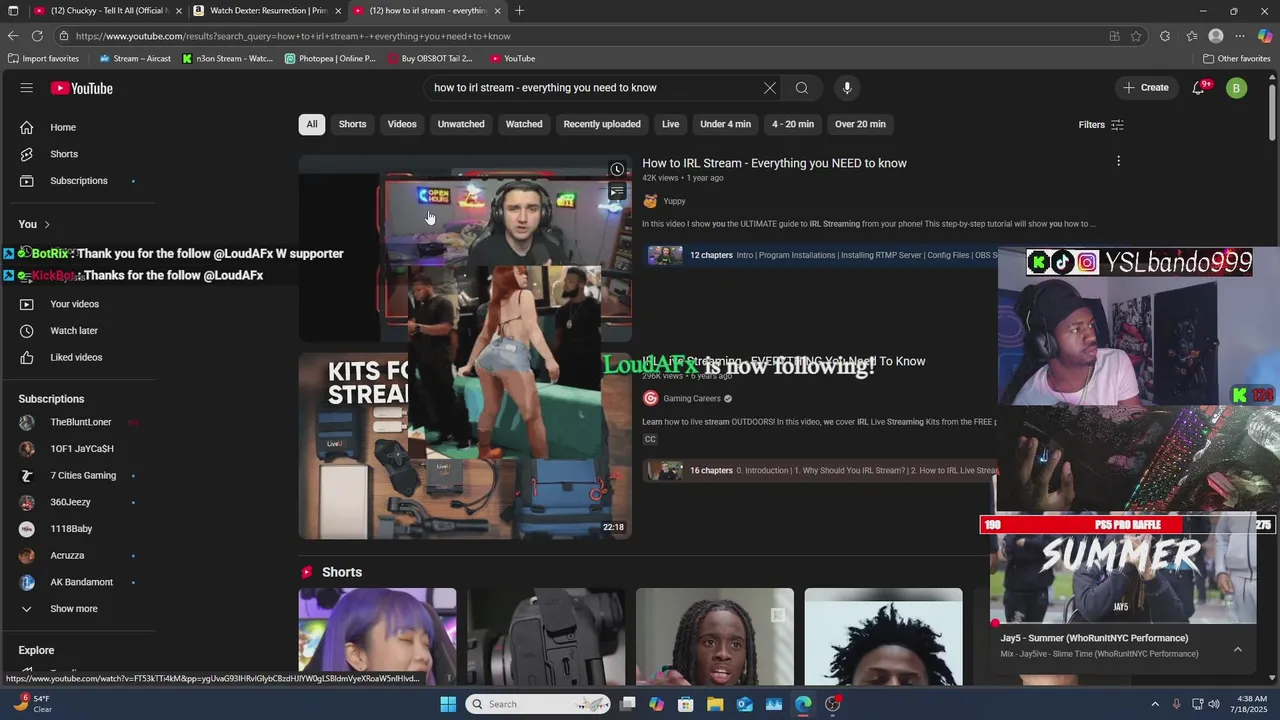The height and width of the screenshot is (720, 1280).
Task: Open File Explorer from the taskbar
Action: (715, 704)
